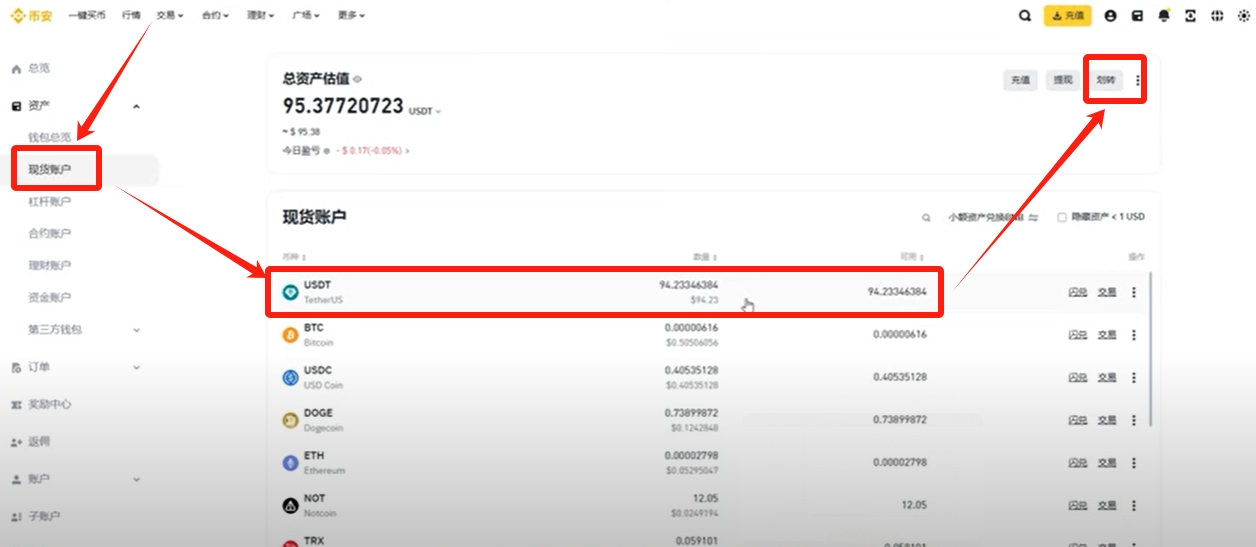The image size is (1256, 547).
Task: Open 奖励中心 in the sidebar
Action: click(41, 404)
